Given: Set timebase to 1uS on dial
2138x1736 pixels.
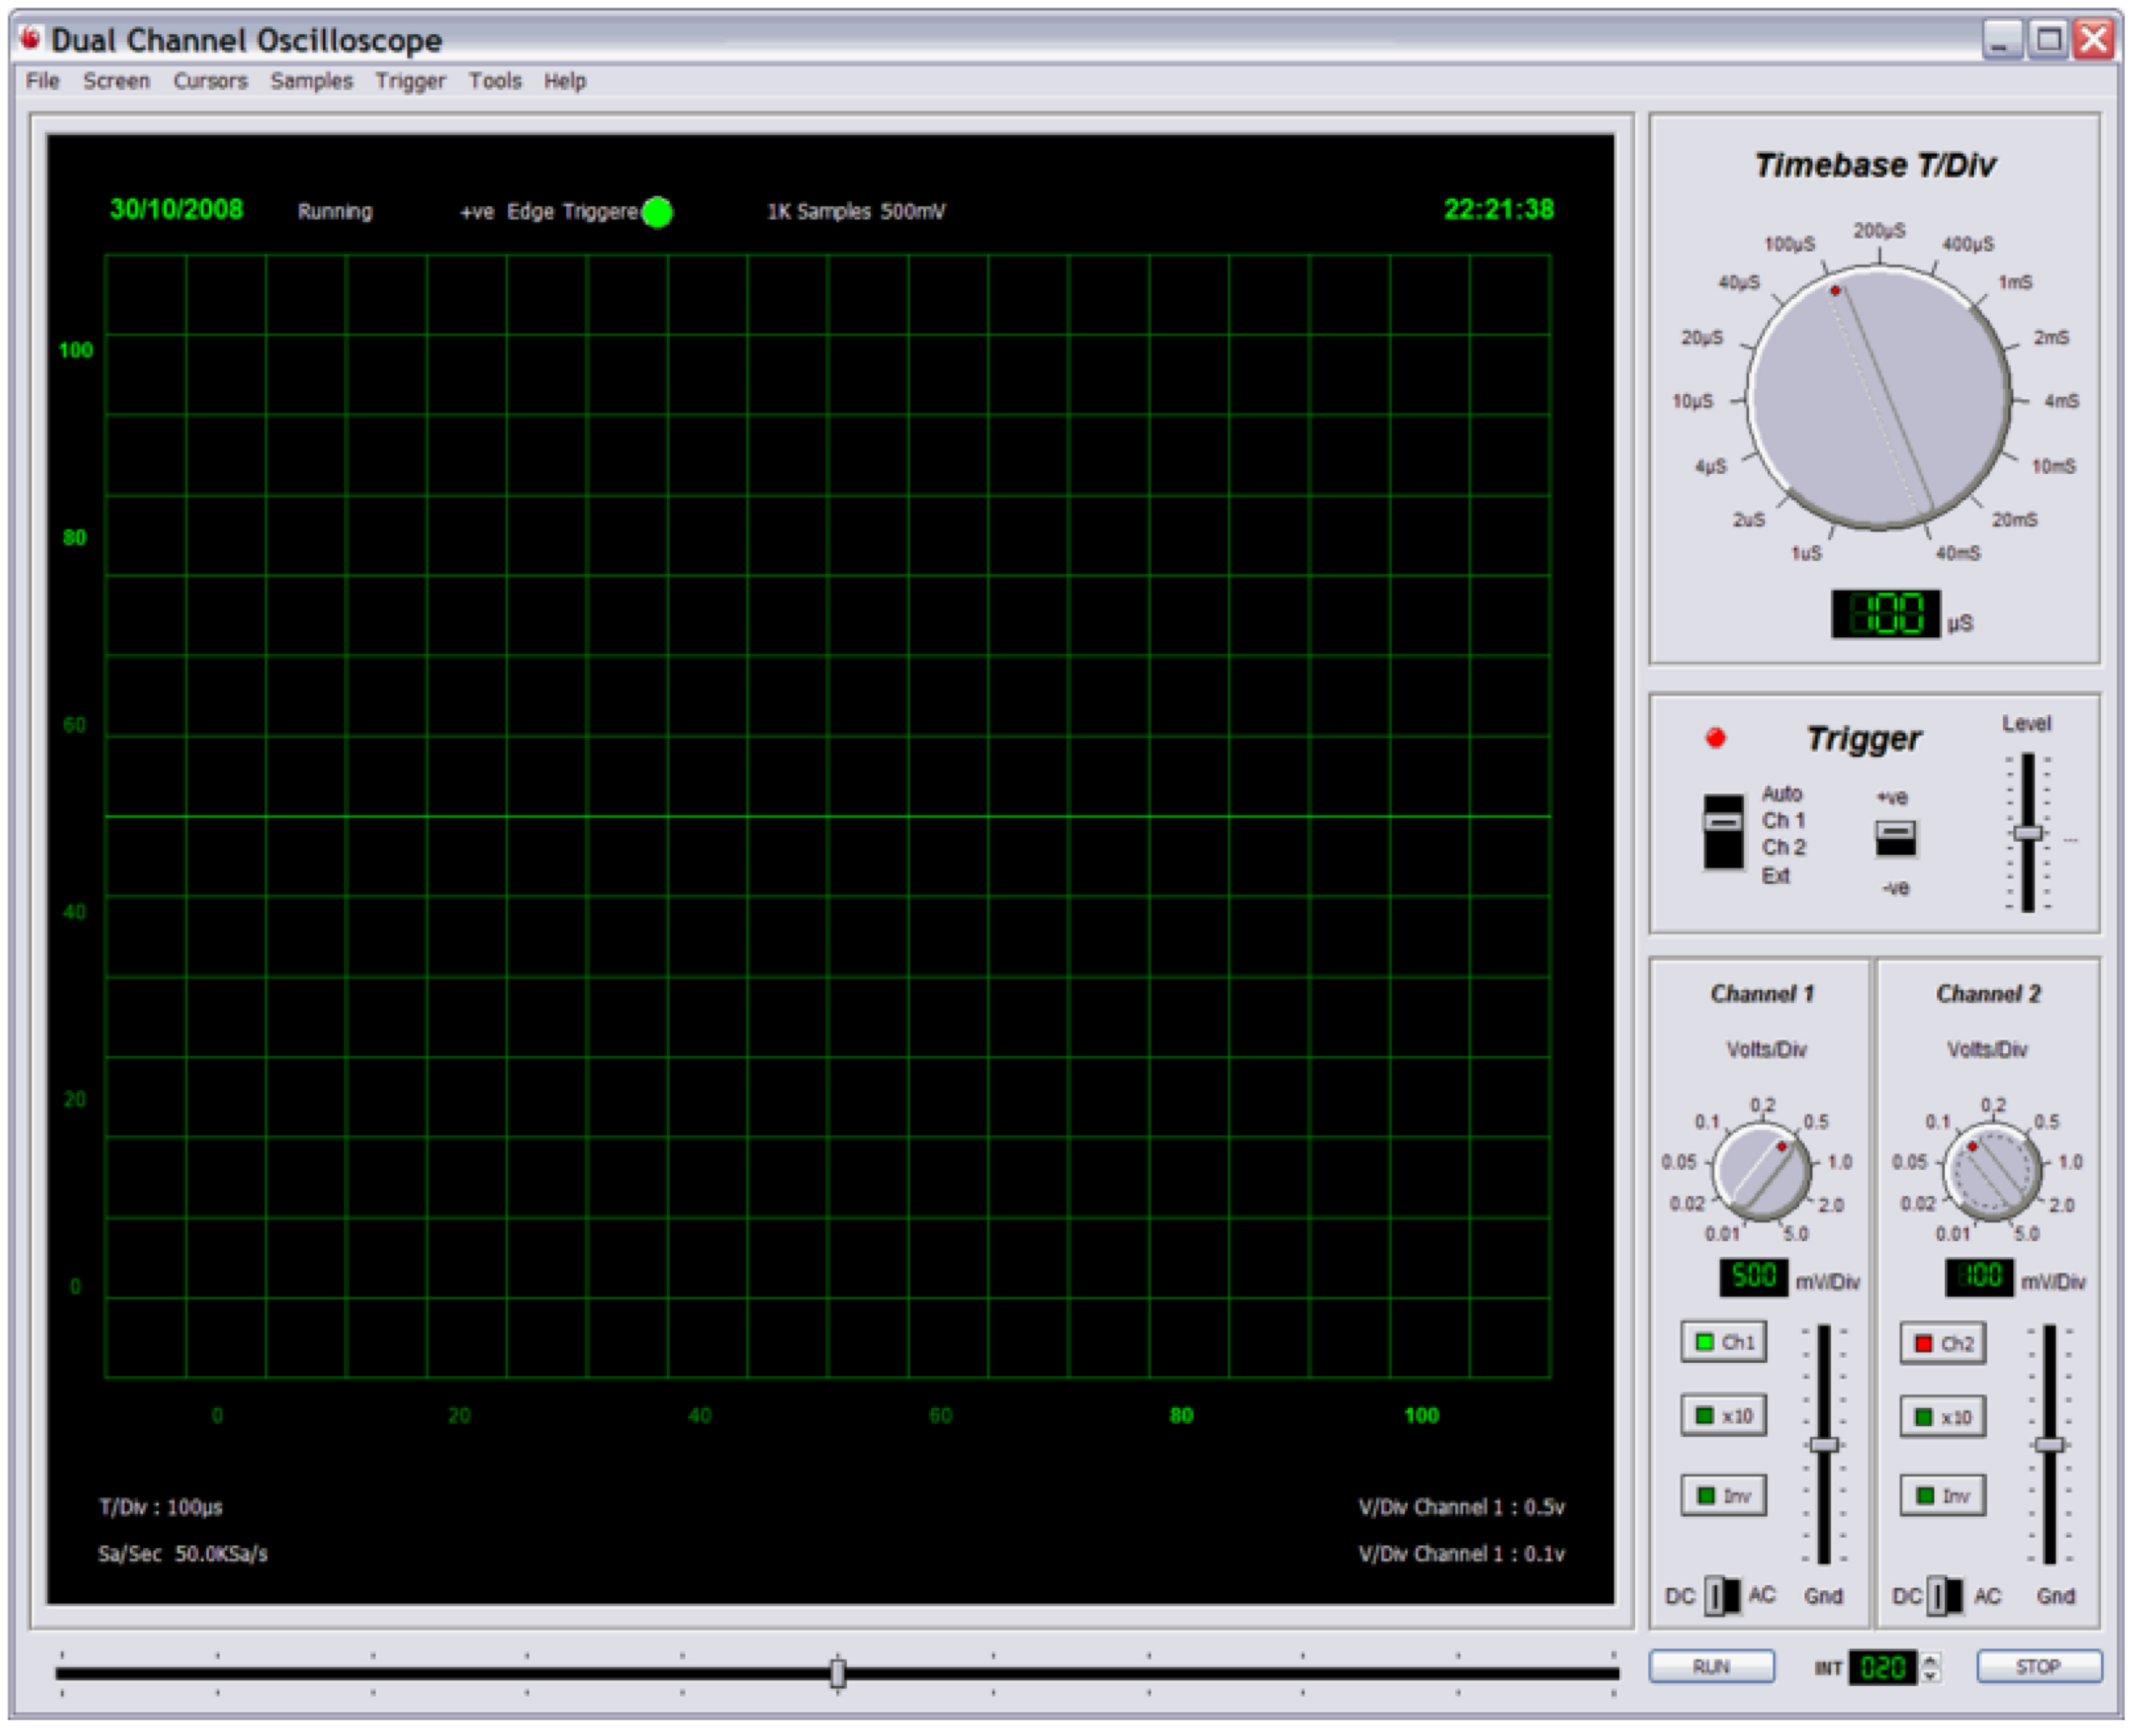Looking at the screenshot, I should click(1806, 553).
